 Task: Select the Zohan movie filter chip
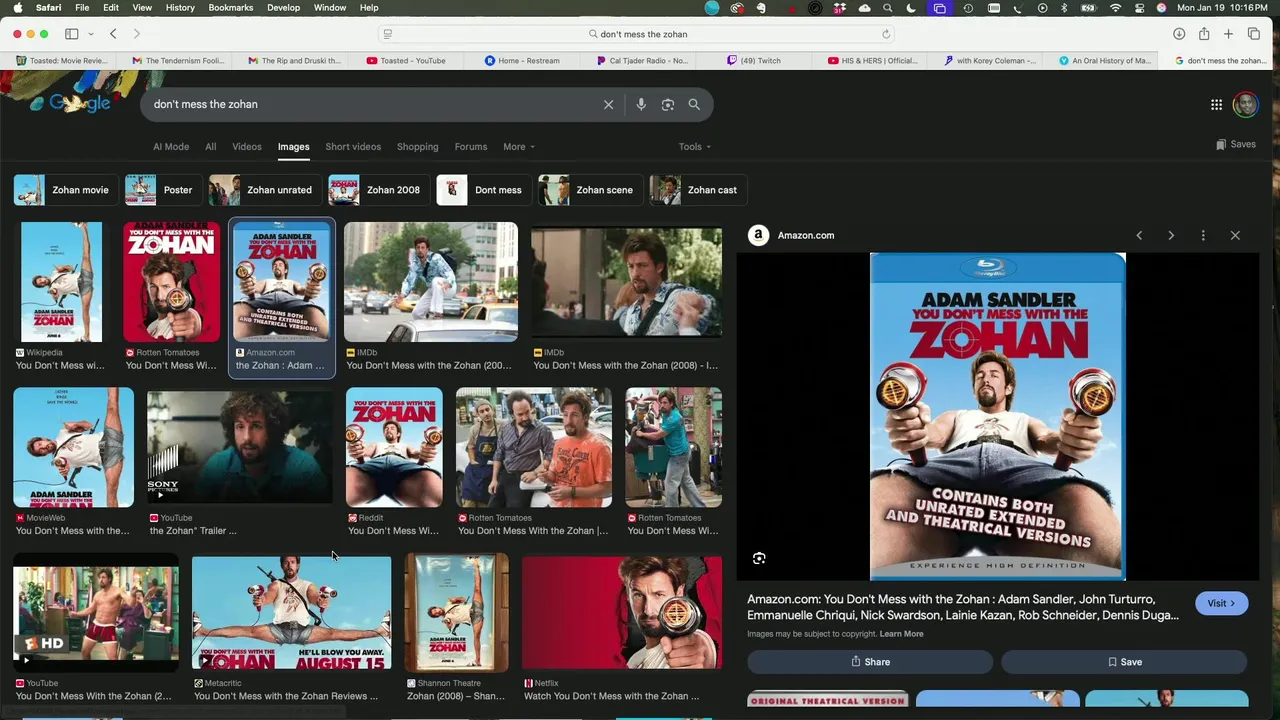tap(66, 190)
